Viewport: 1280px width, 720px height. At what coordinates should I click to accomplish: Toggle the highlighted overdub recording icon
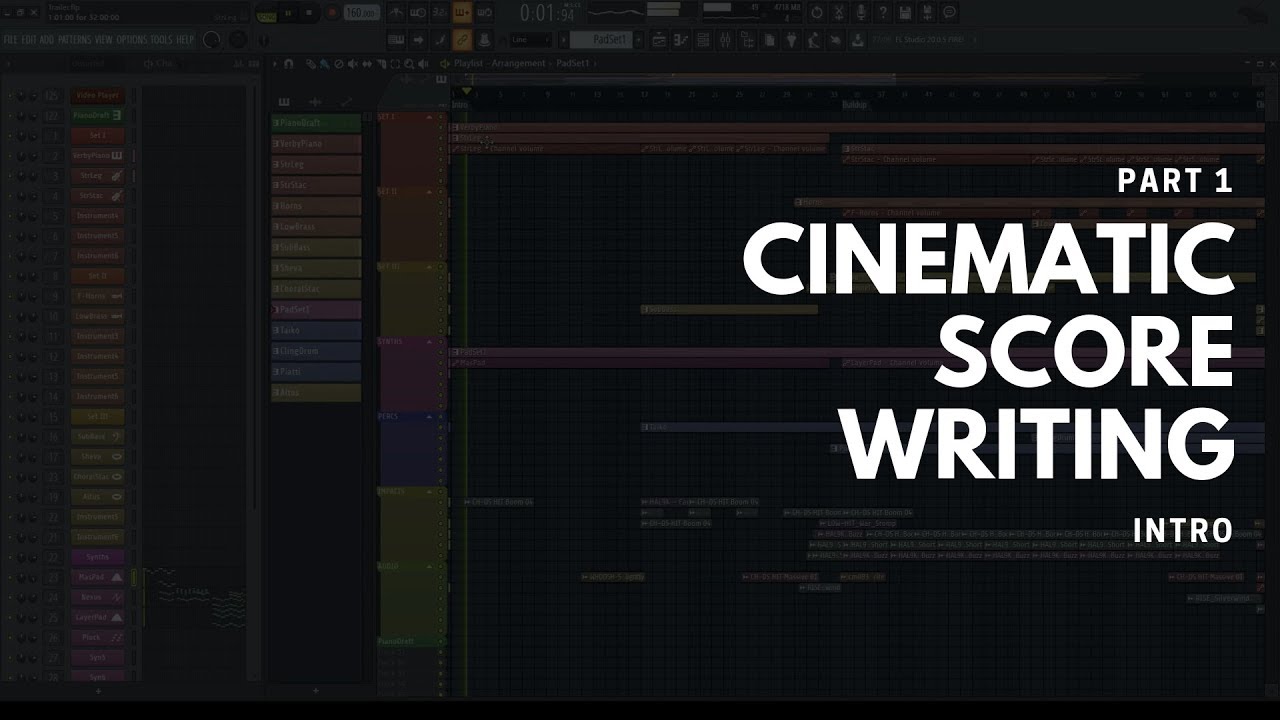coord(462,13)
